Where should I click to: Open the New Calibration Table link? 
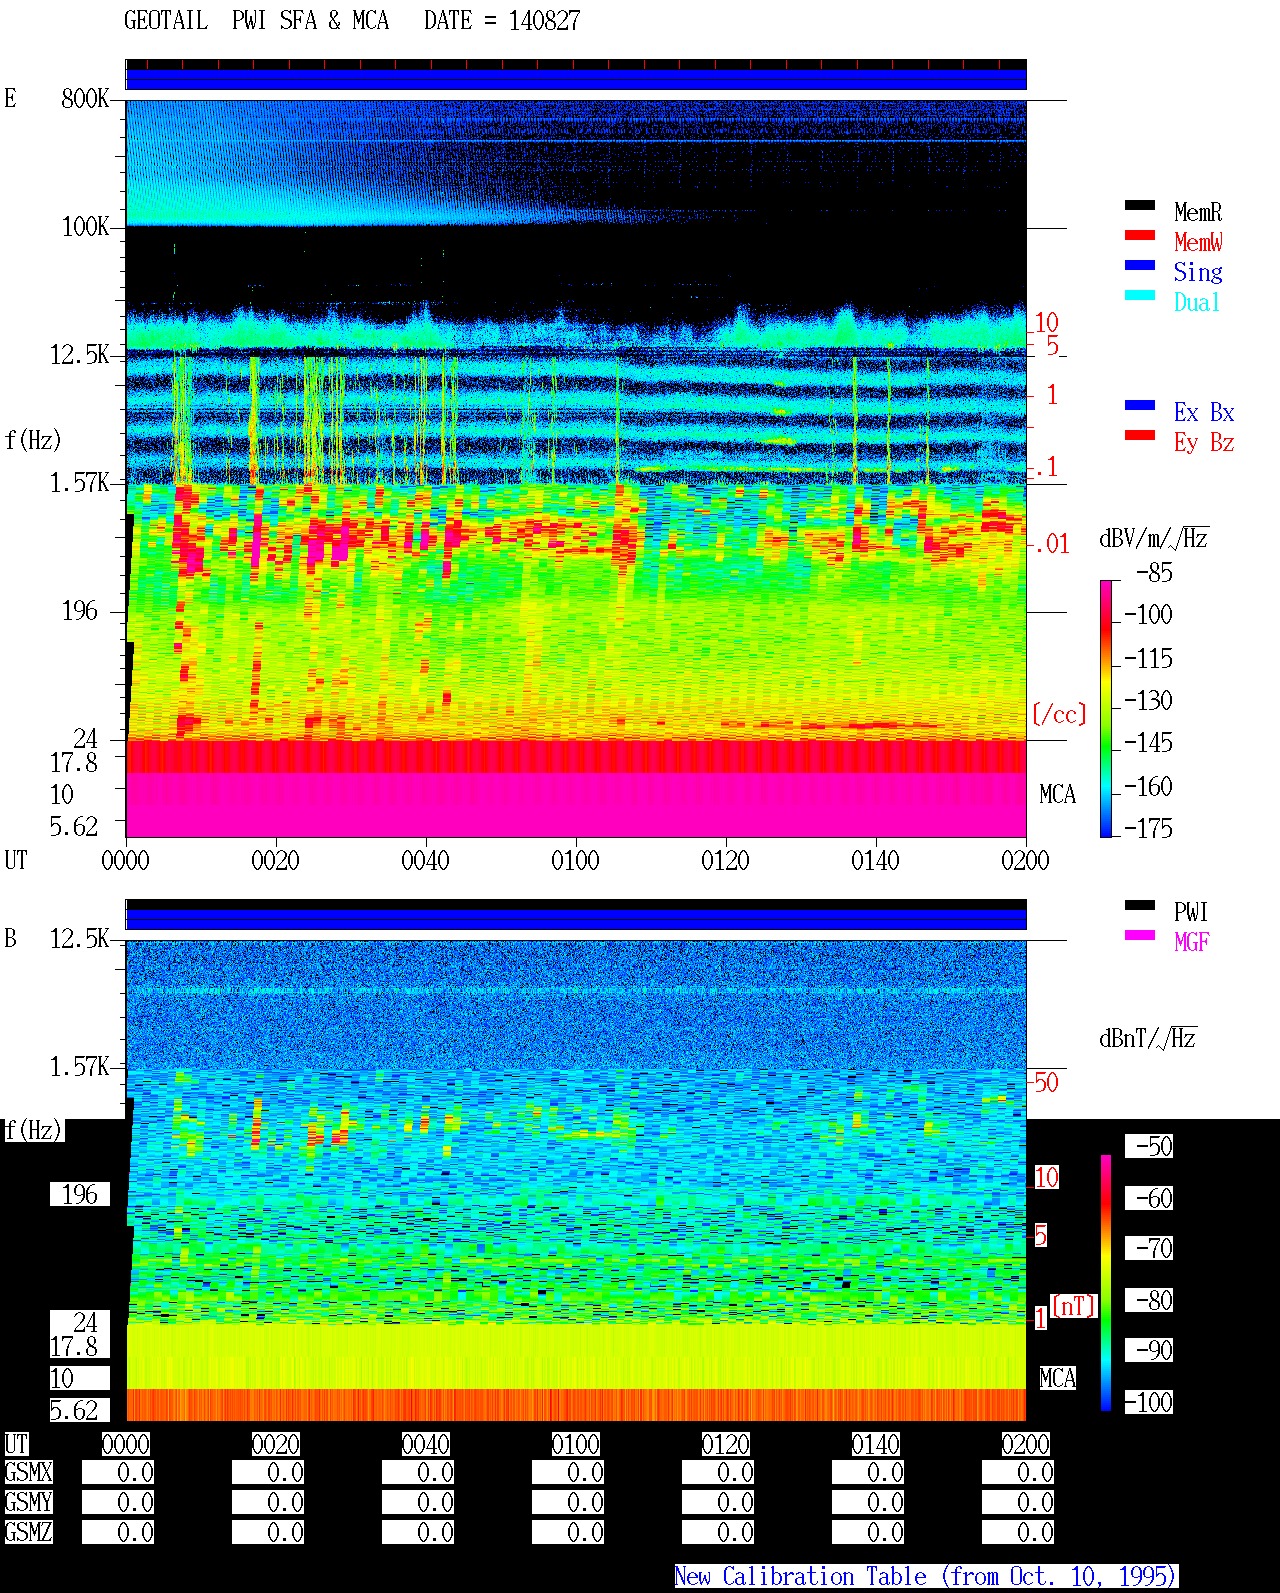pos(926,1577)
